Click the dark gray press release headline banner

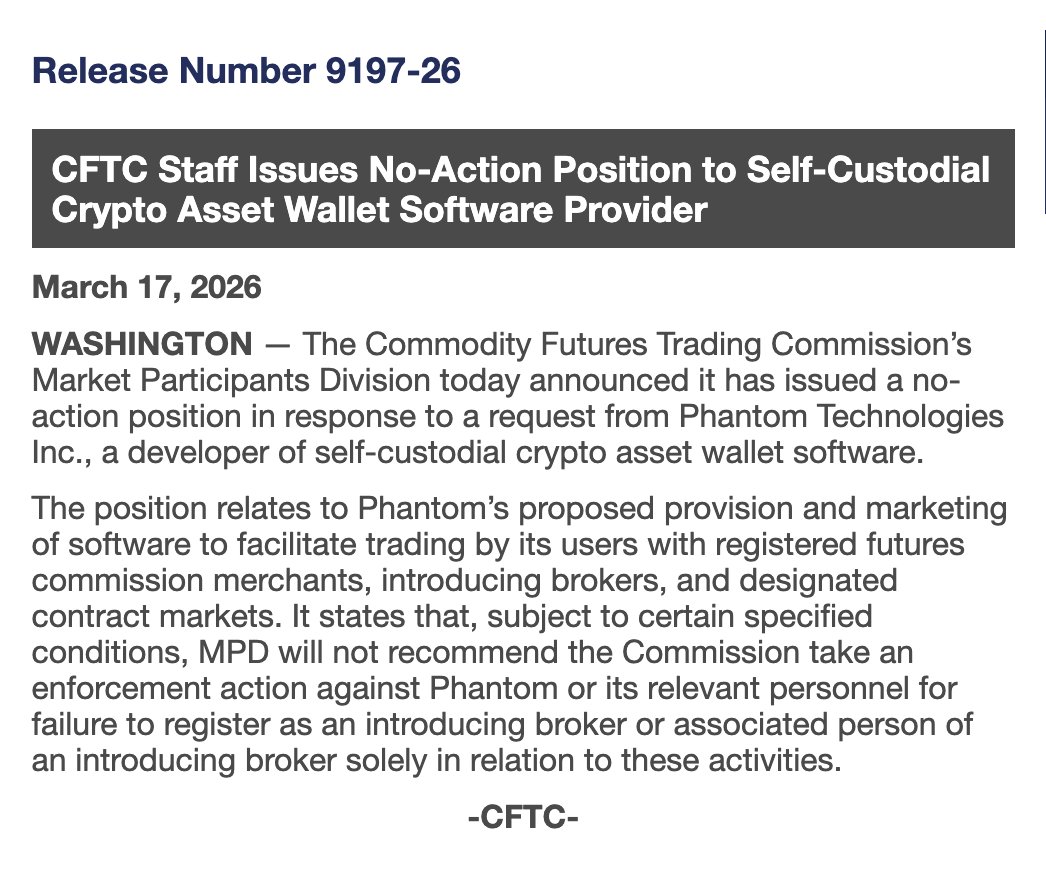[x=523, y=189]
